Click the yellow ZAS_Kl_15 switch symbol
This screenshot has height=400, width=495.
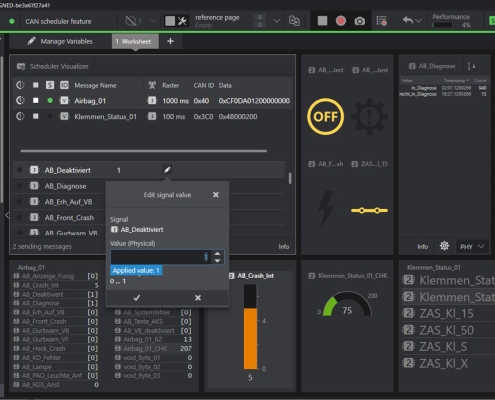tap(369, 210)
